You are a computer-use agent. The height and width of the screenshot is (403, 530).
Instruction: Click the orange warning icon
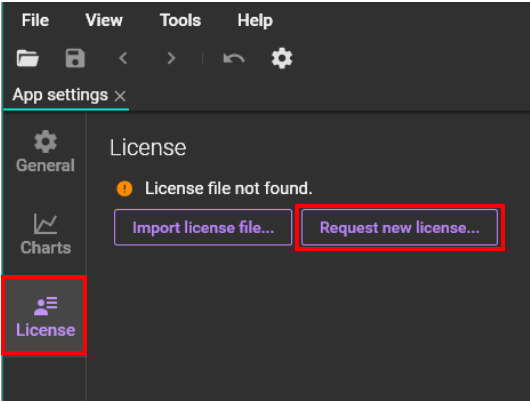point(124,189)
